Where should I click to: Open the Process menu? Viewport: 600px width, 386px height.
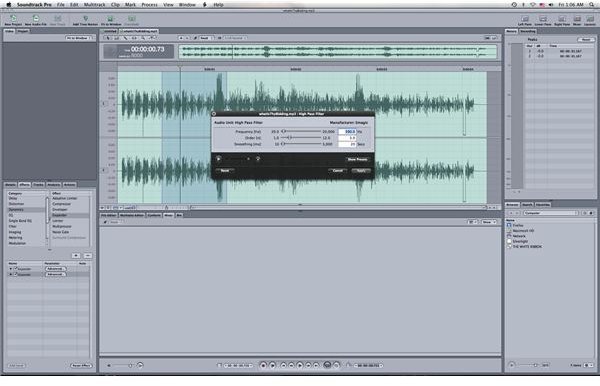(x=149, y=5)
